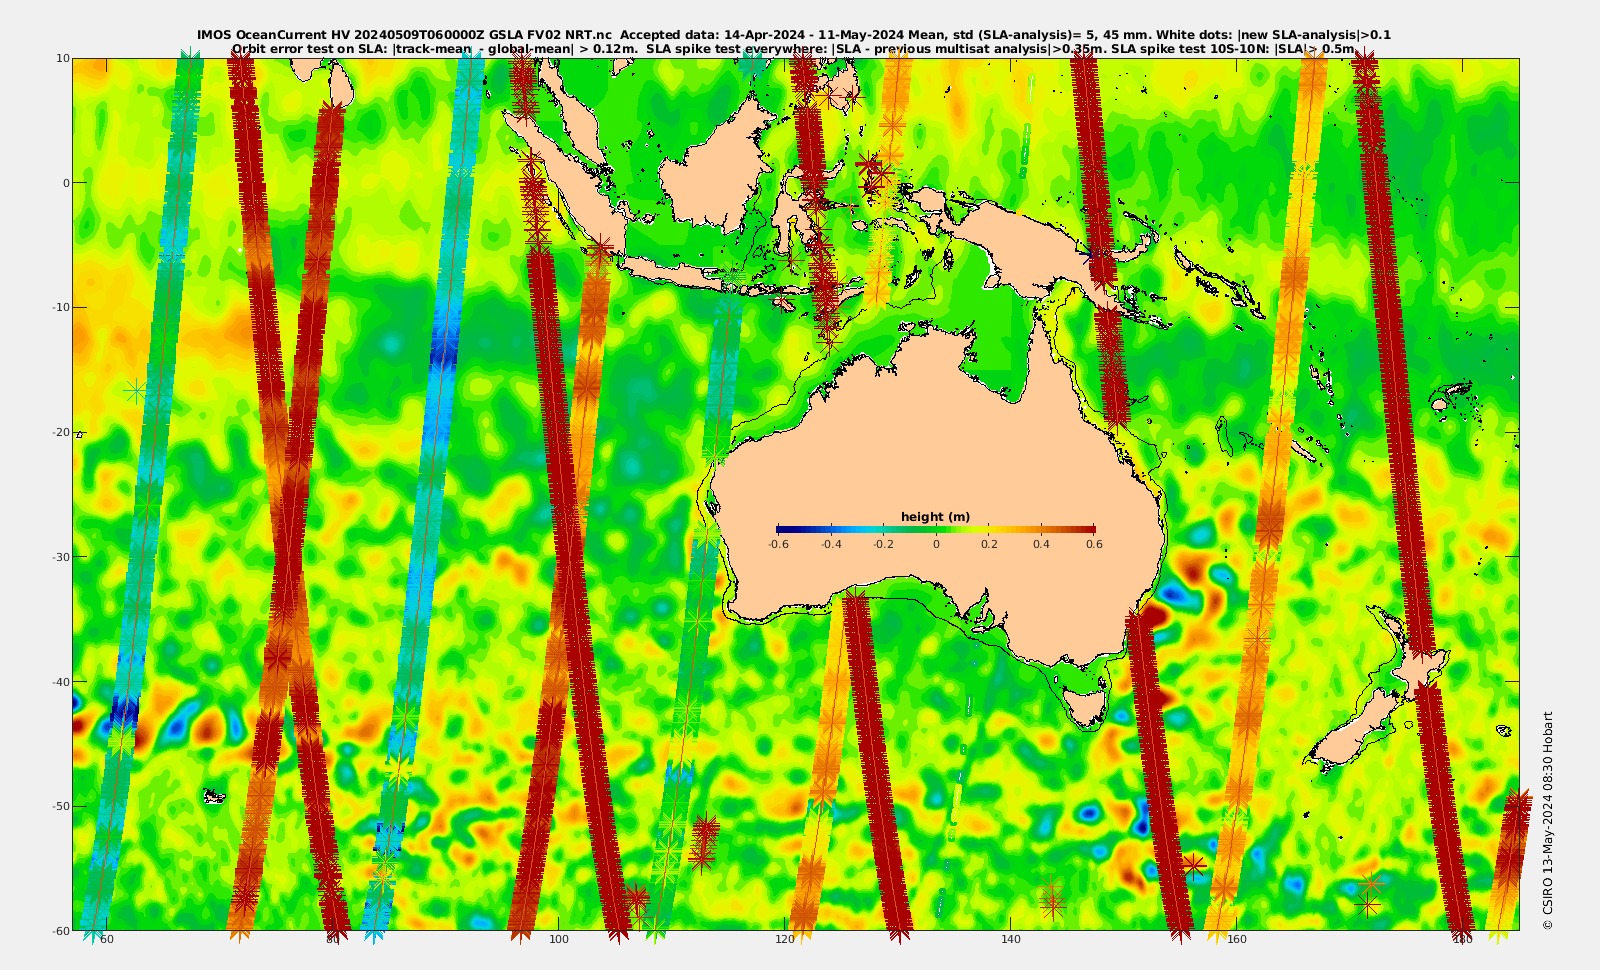
Task: Click the latitude axis label -10
Action: (x=61, y=307)
